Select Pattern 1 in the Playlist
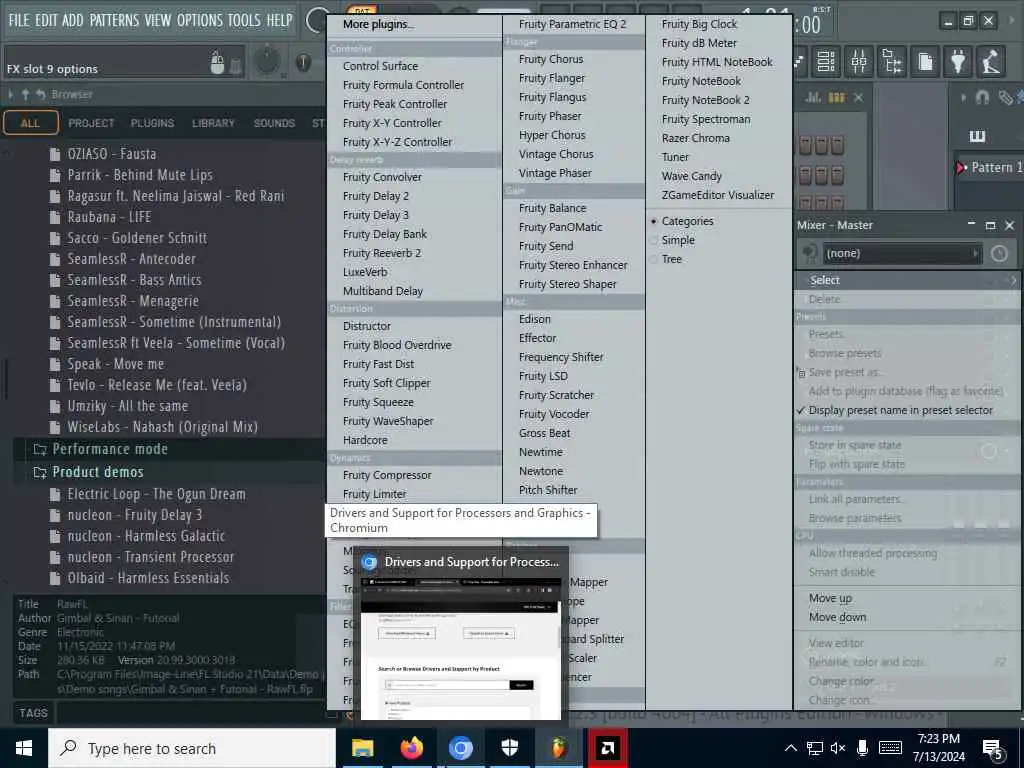Image resolution: width=1024 pixels, height=768 pixels. point(990,167)
